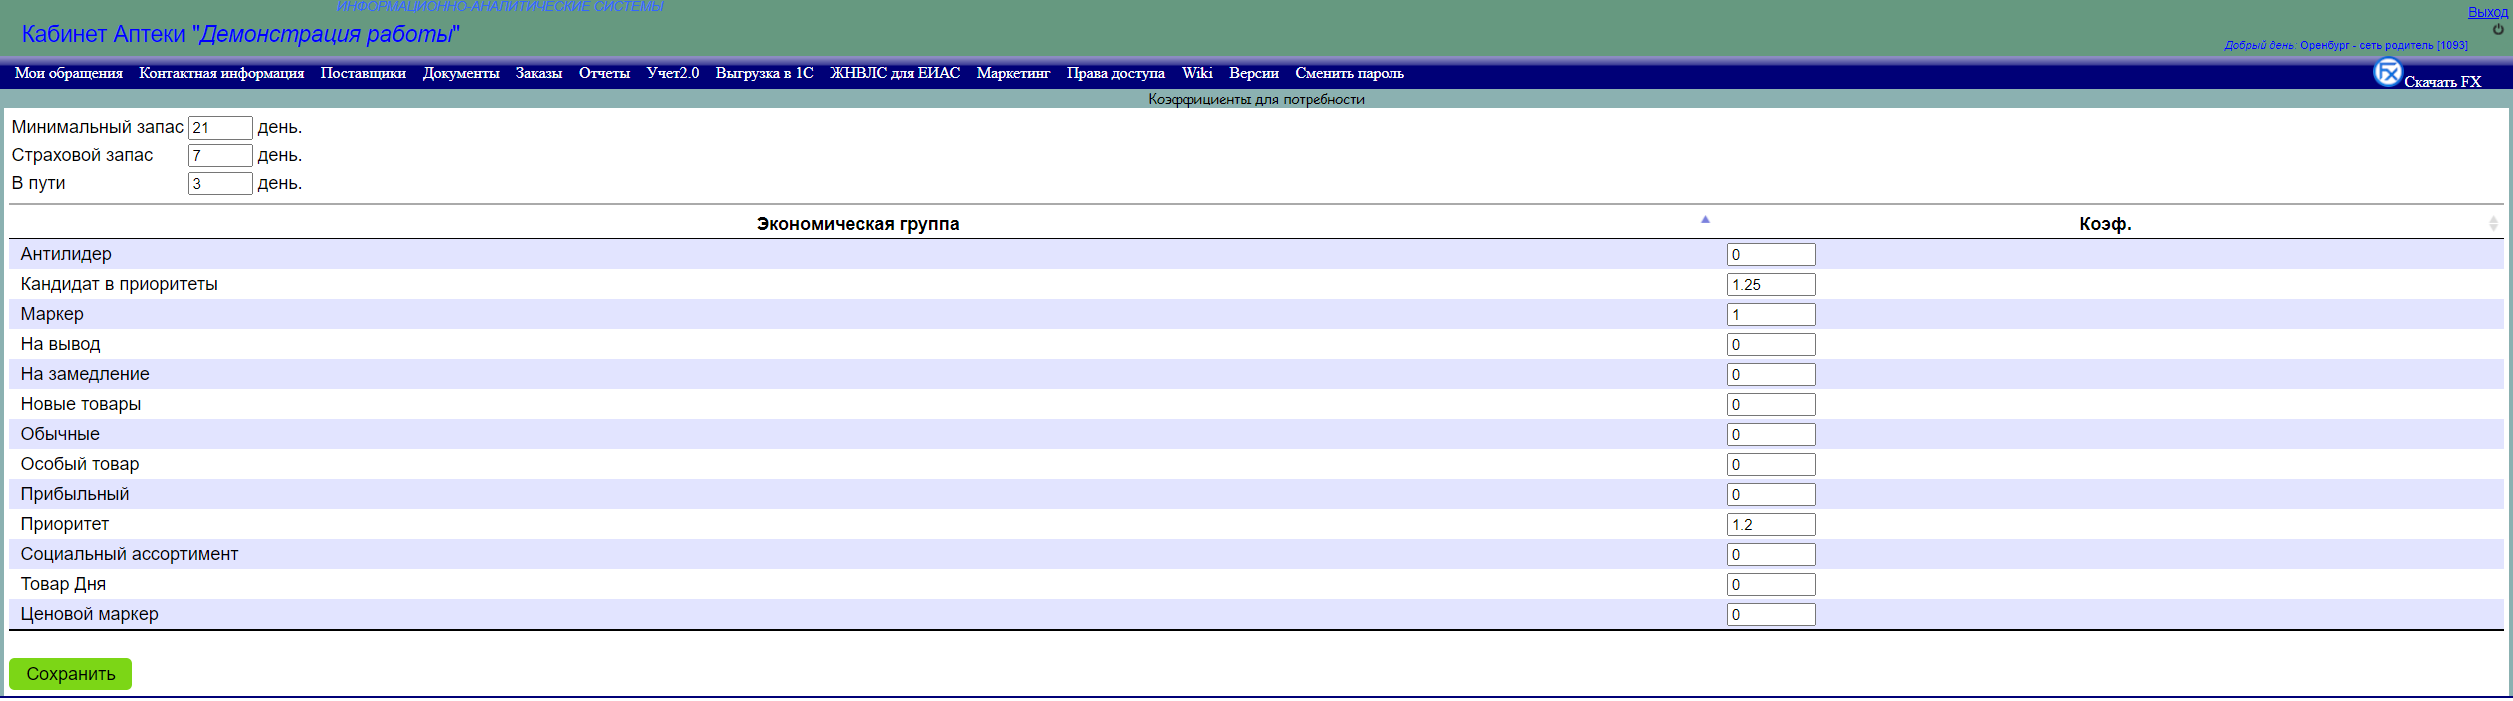Open the Отчеты menu
Screen dimensions: 2513x701
tap(604, 73)
